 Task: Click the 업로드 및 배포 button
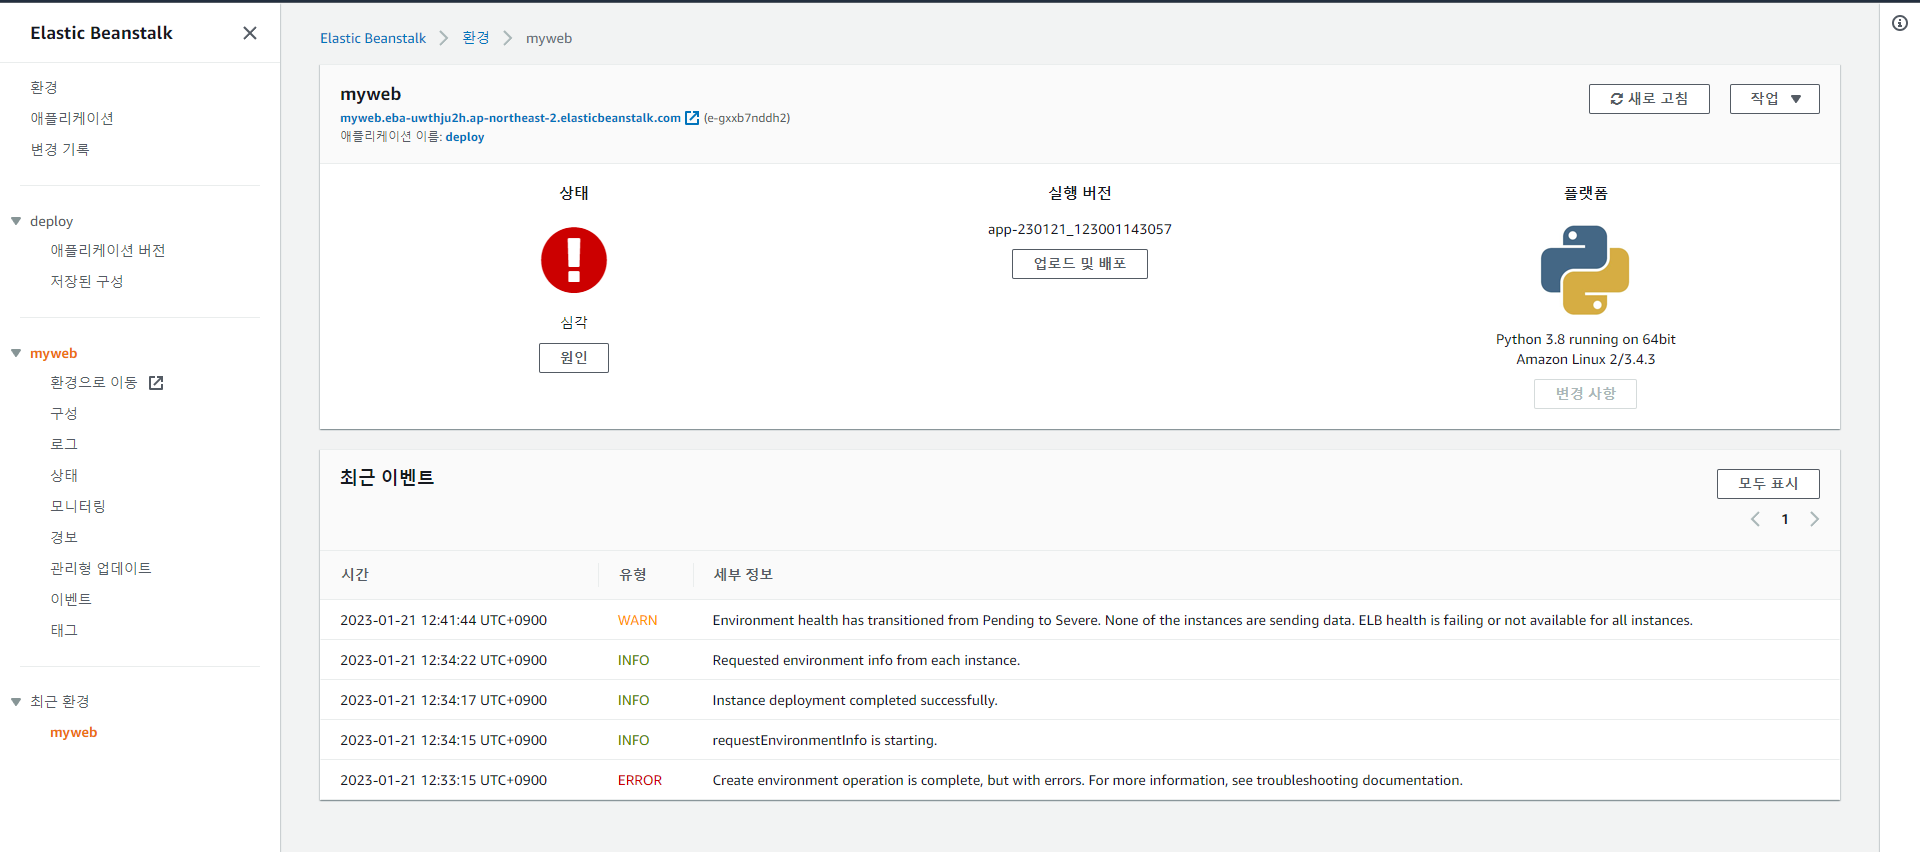[x=1080, y=264]
